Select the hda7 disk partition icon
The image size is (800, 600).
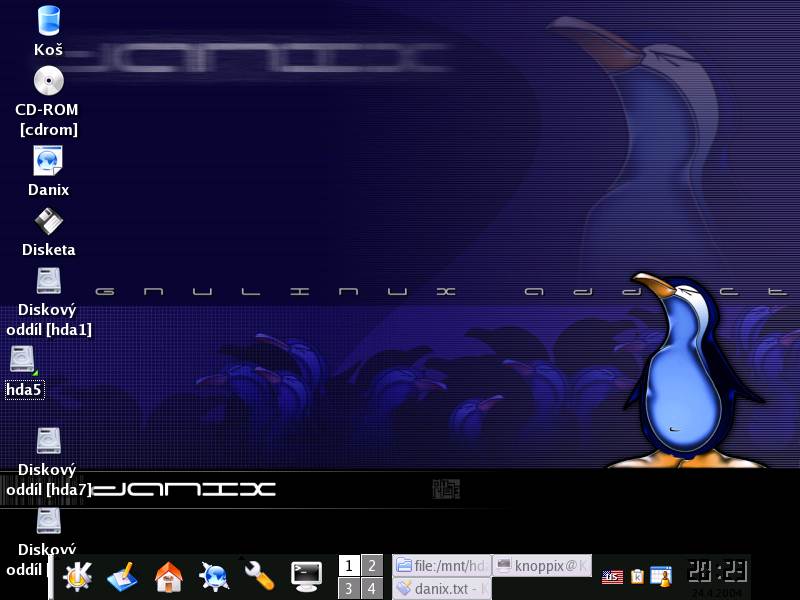point(49,441)
